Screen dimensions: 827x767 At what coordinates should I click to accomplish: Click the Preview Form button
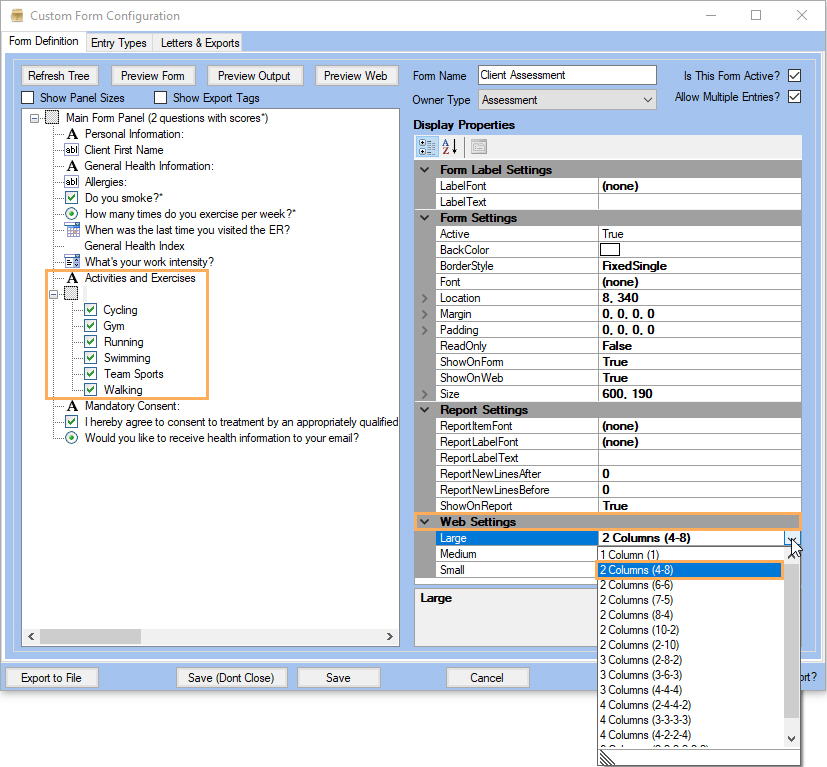153,76
